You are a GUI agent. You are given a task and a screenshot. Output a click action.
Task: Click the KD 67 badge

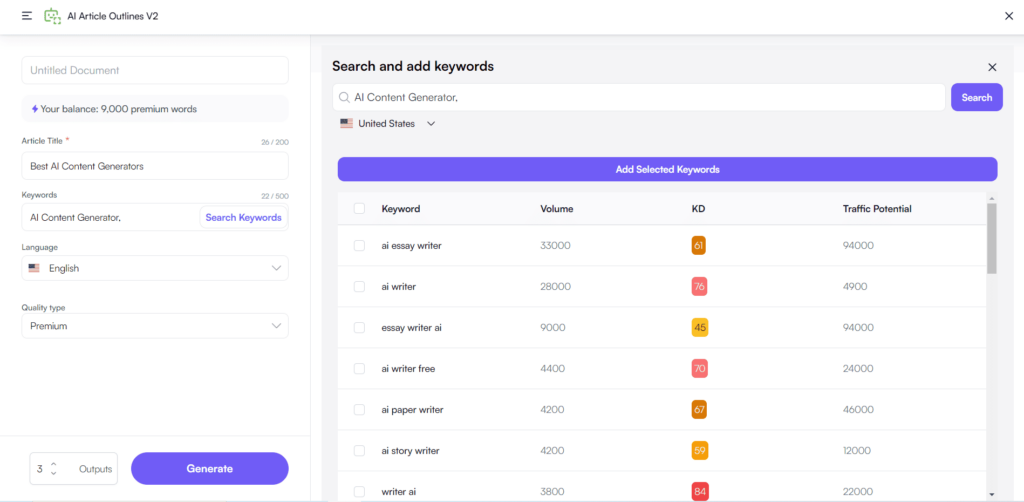(x=699, y=410)
